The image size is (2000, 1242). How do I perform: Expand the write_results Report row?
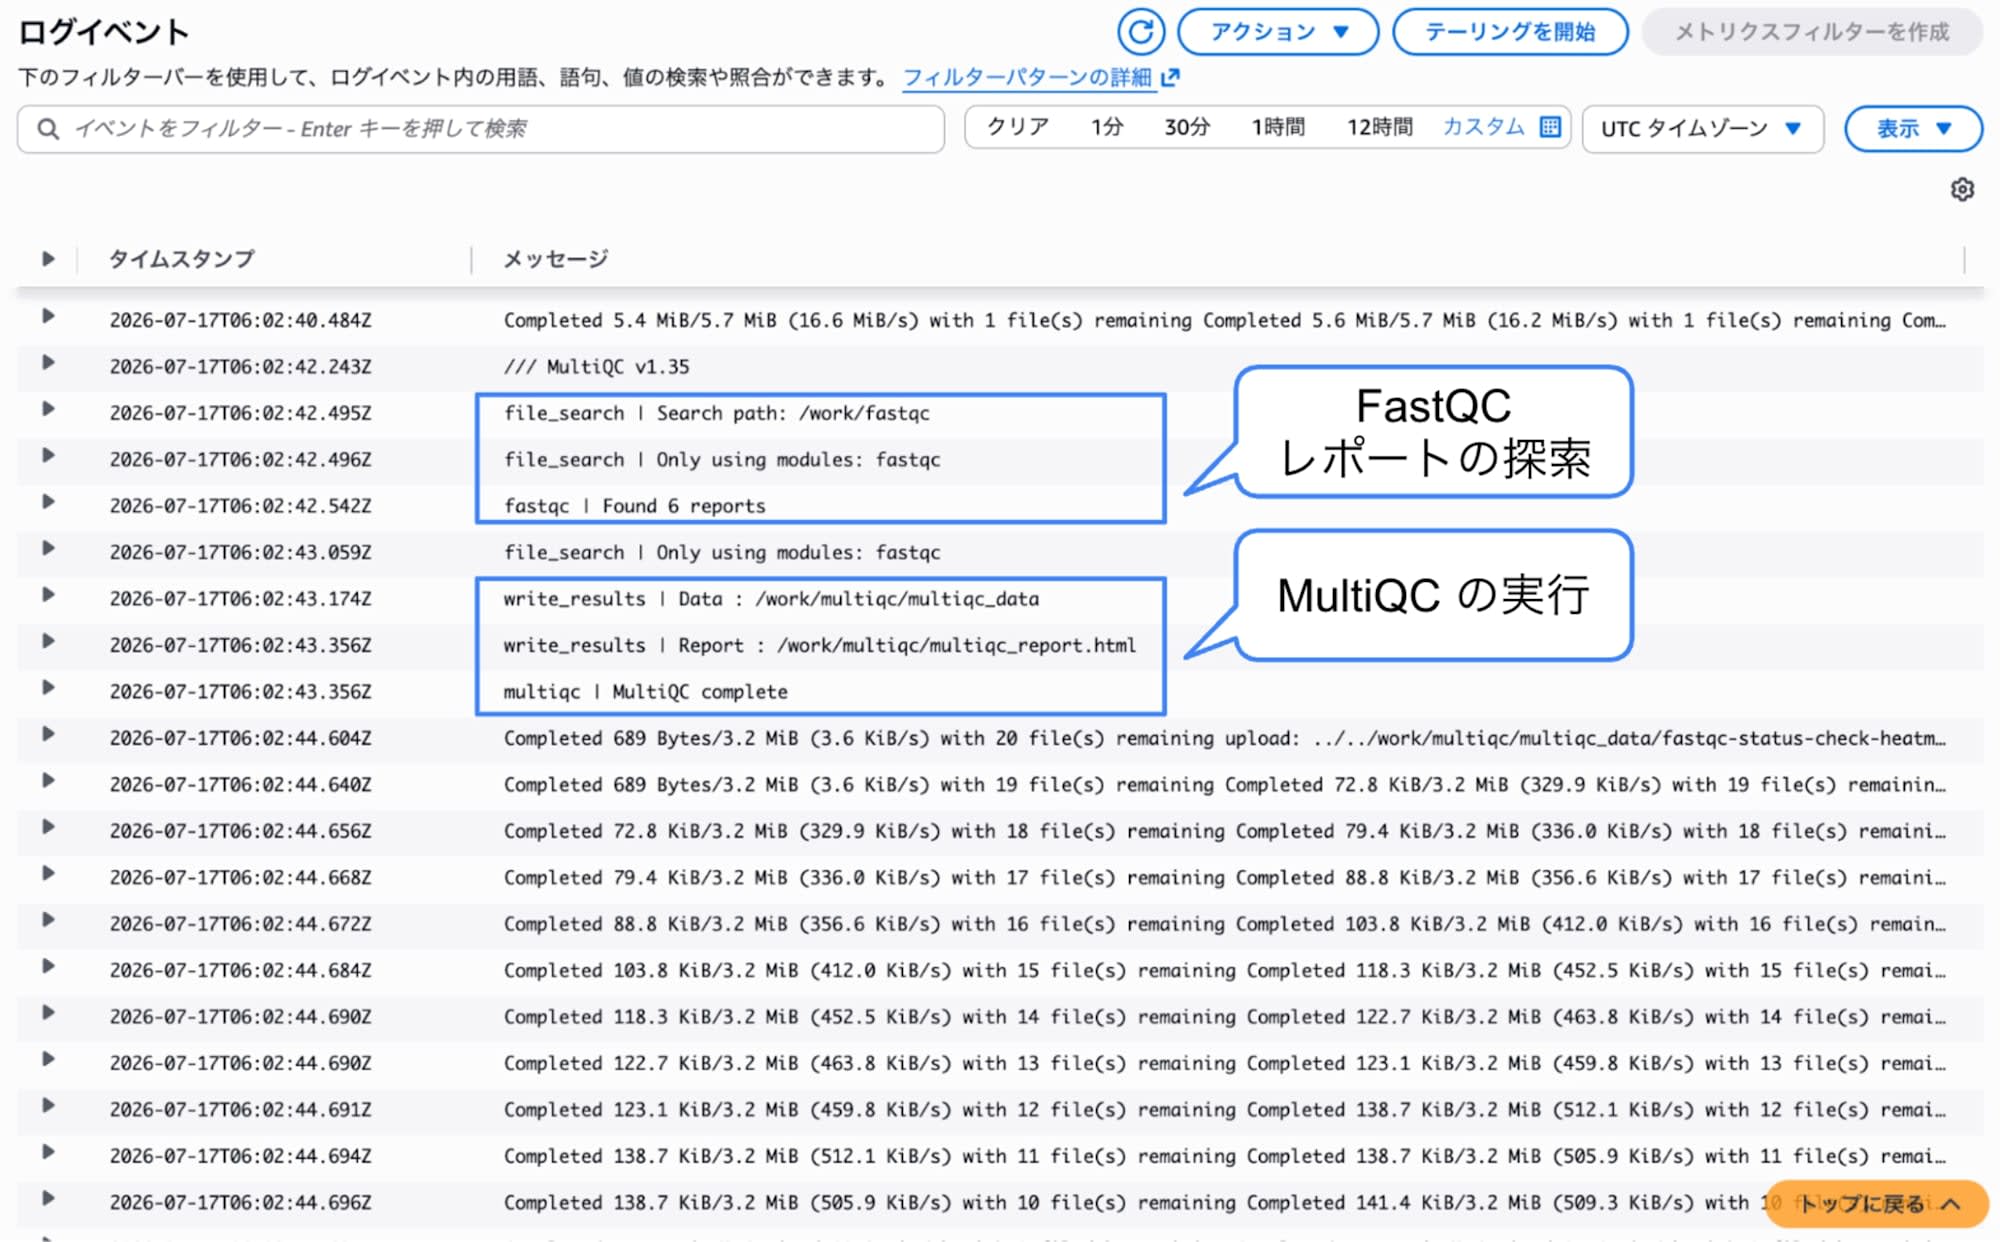point(47,641)
